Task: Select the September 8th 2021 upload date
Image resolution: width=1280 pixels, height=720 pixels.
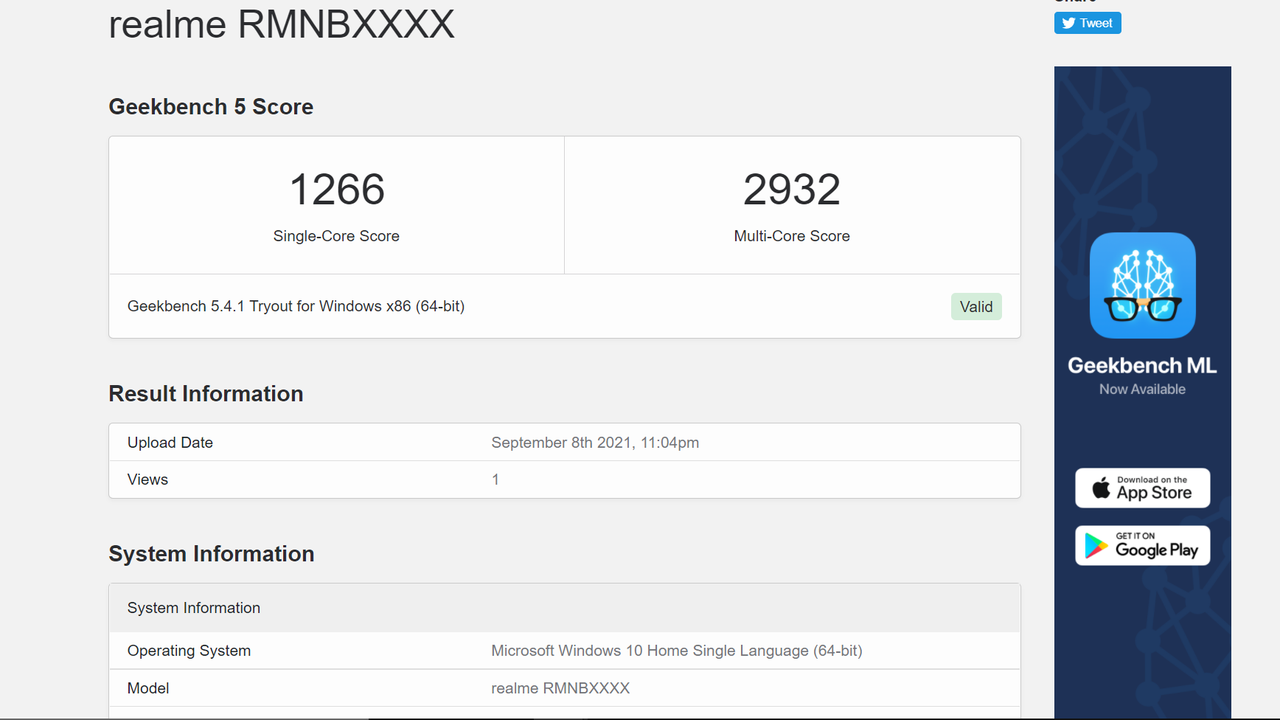Action: pos(595,442)
